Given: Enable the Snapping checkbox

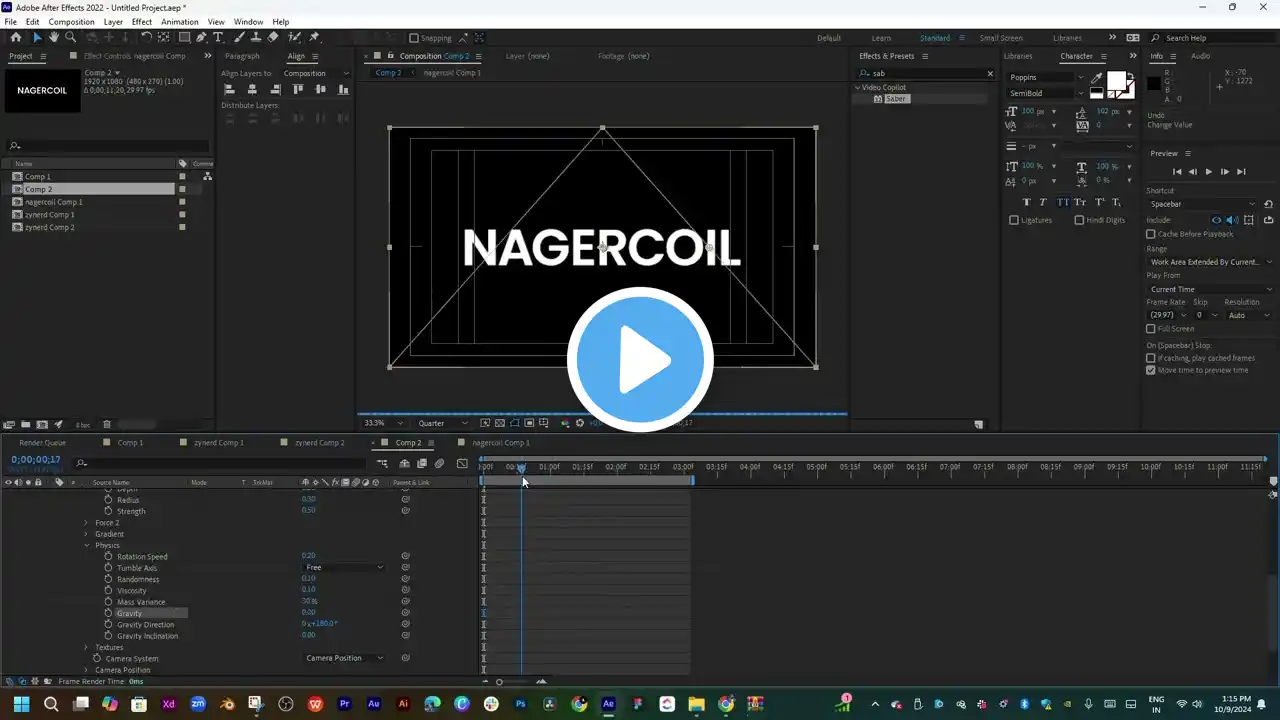Looking at the screenshot, I should pyautogui.click(x=414, y=38).
